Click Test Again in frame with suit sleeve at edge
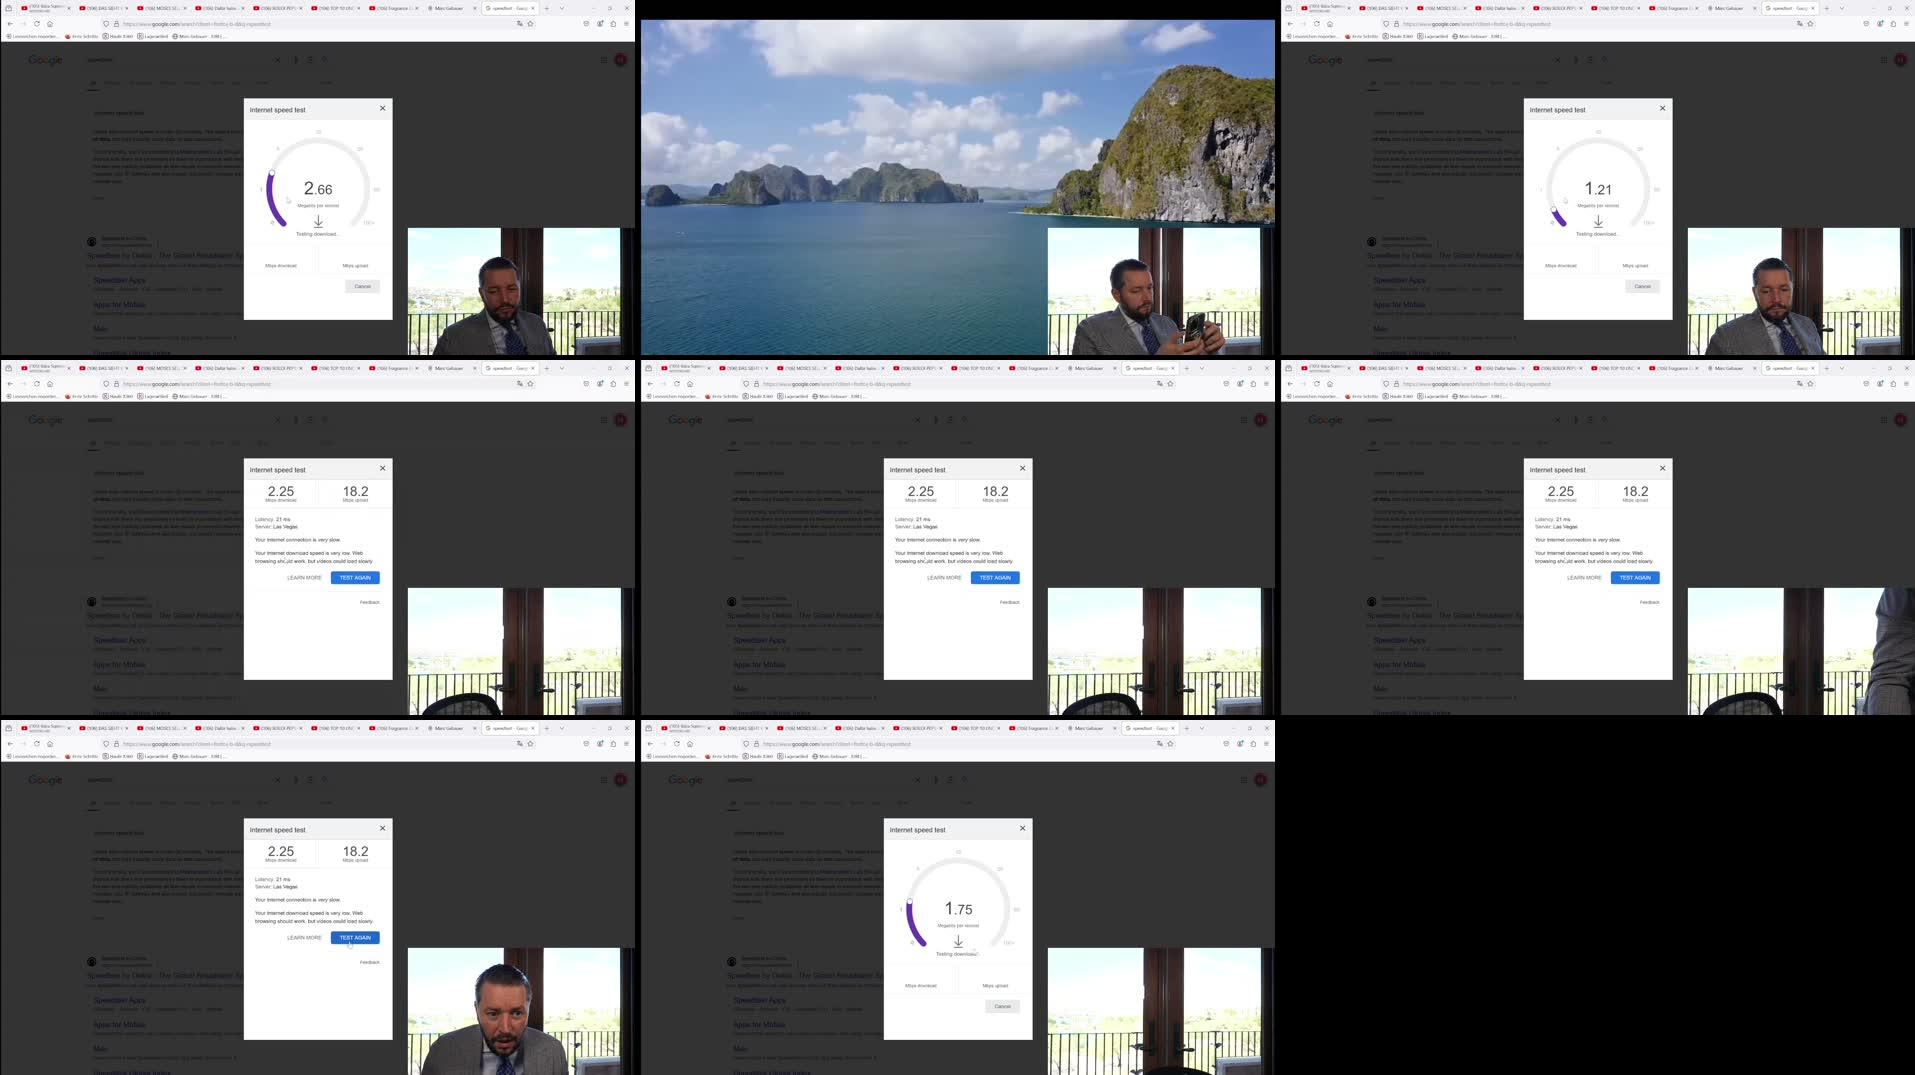The image size is (1915, 1075). pos(1635,577)
